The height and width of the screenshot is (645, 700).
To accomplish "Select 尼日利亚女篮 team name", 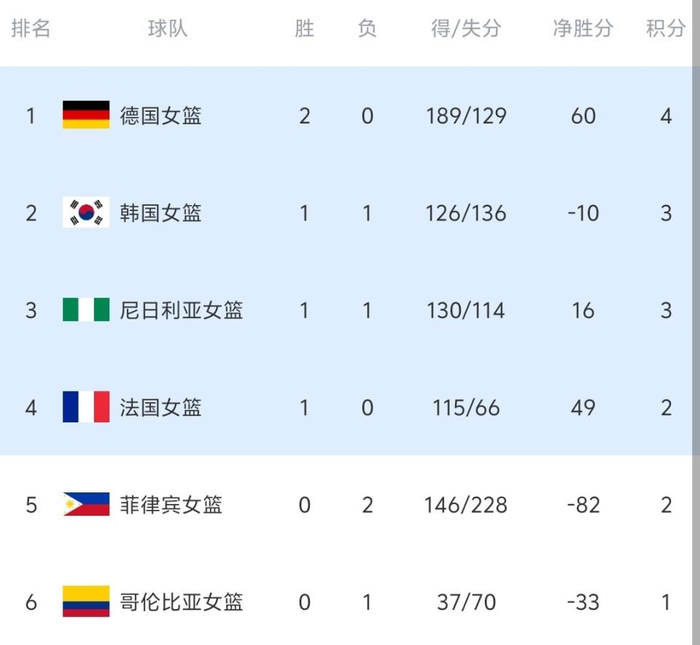I will (181, 310).
